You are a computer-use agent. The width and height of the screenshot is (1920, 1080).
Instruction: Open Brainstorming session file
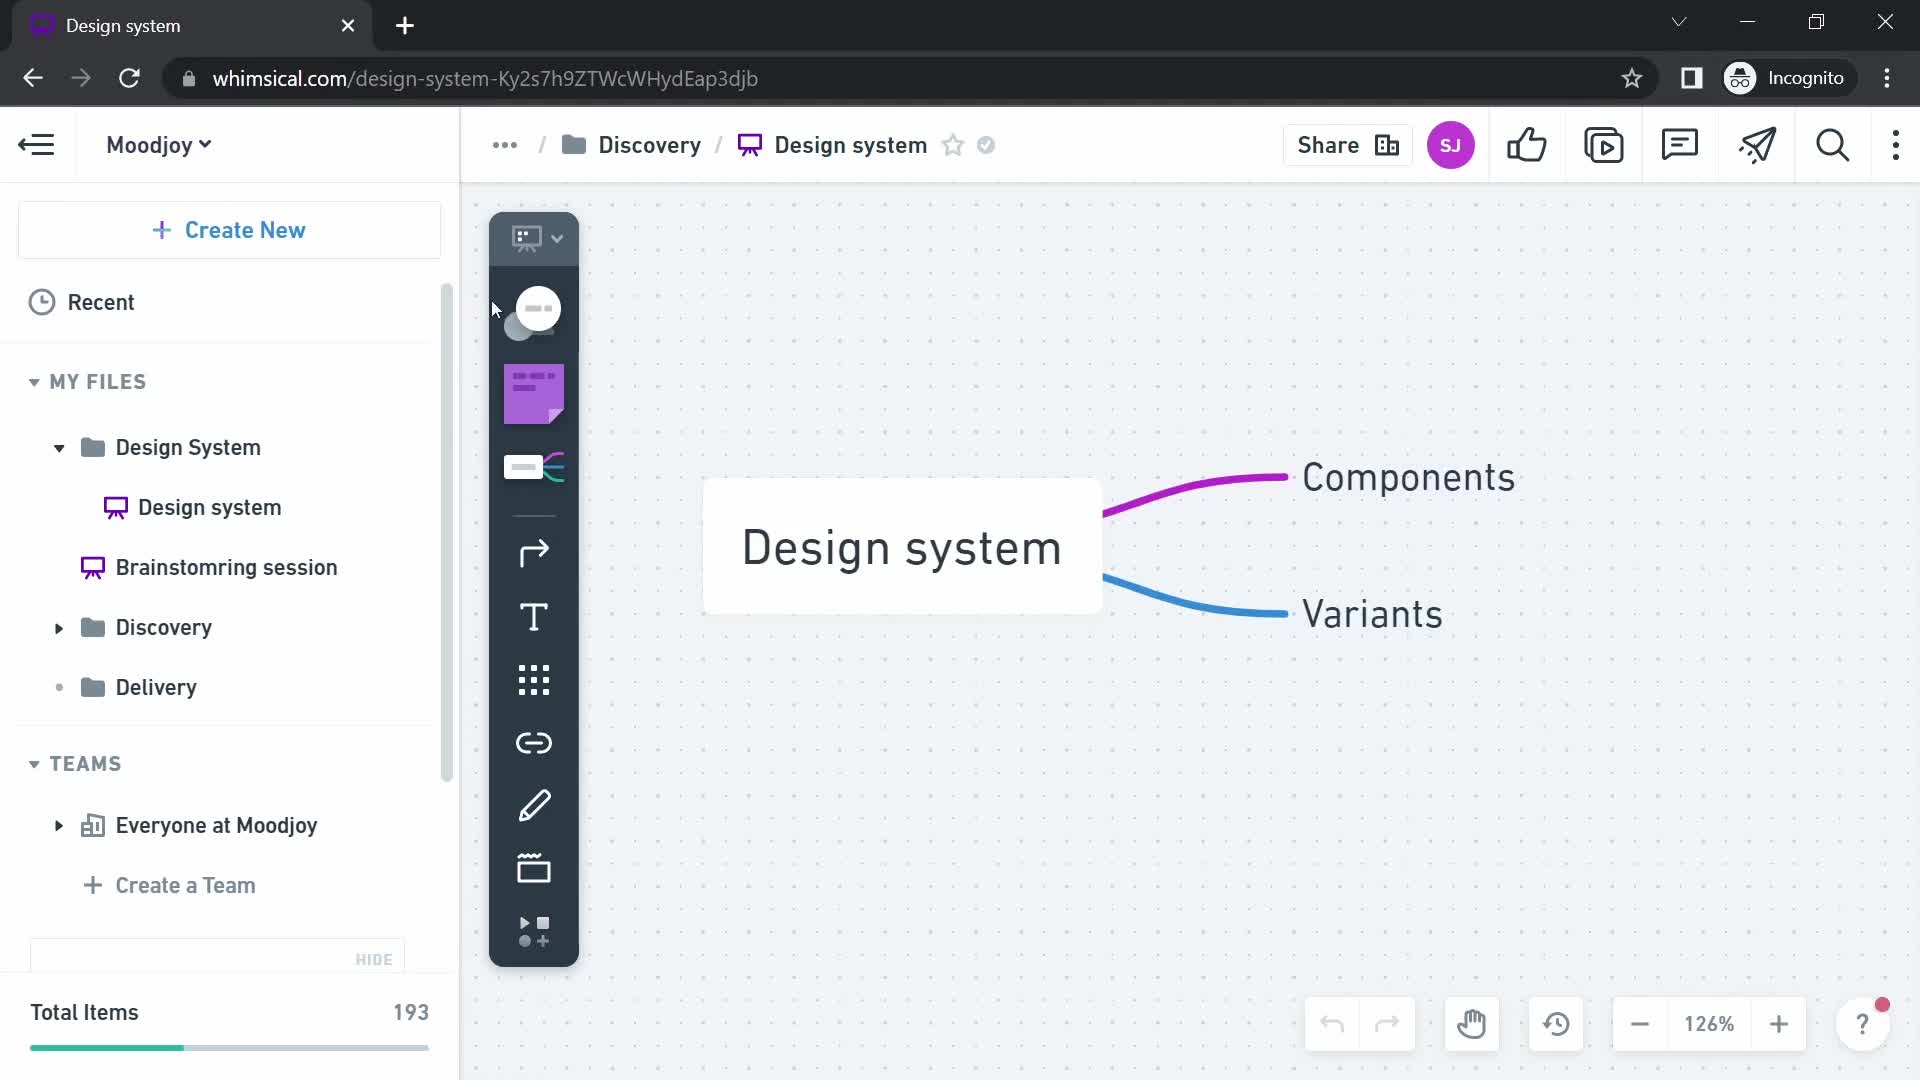pos(227,568)
